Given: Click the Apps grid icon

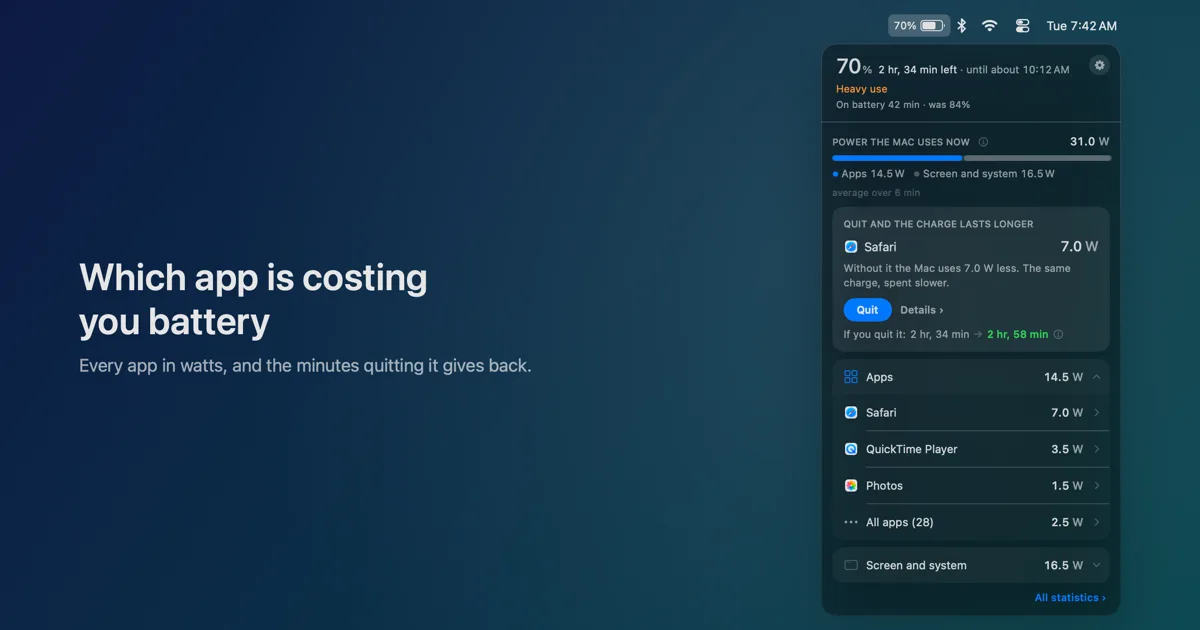Looking at the screenshot, I should click(x=851, y=377).
